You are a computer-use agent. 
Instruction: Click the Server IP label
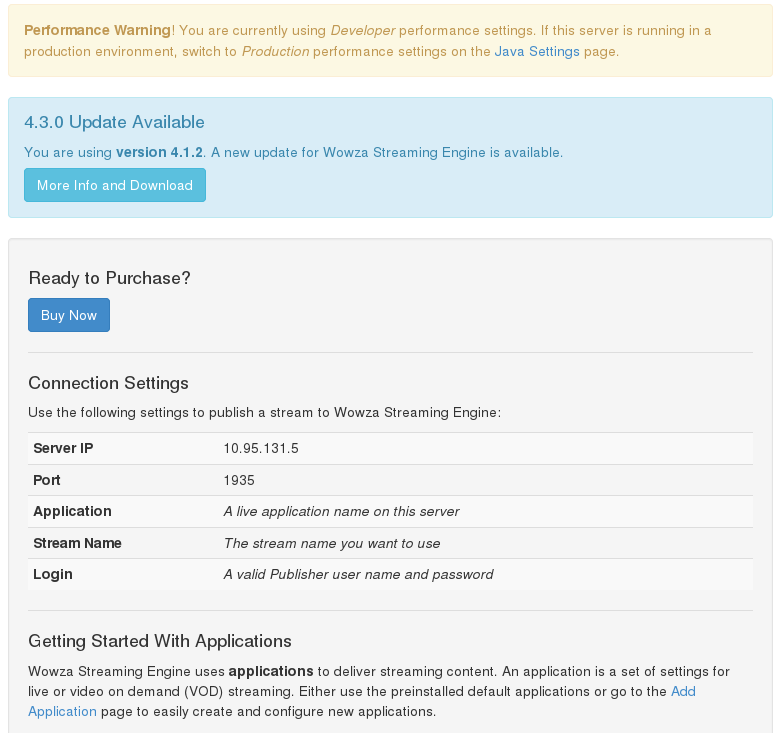[x=63, y=448]
